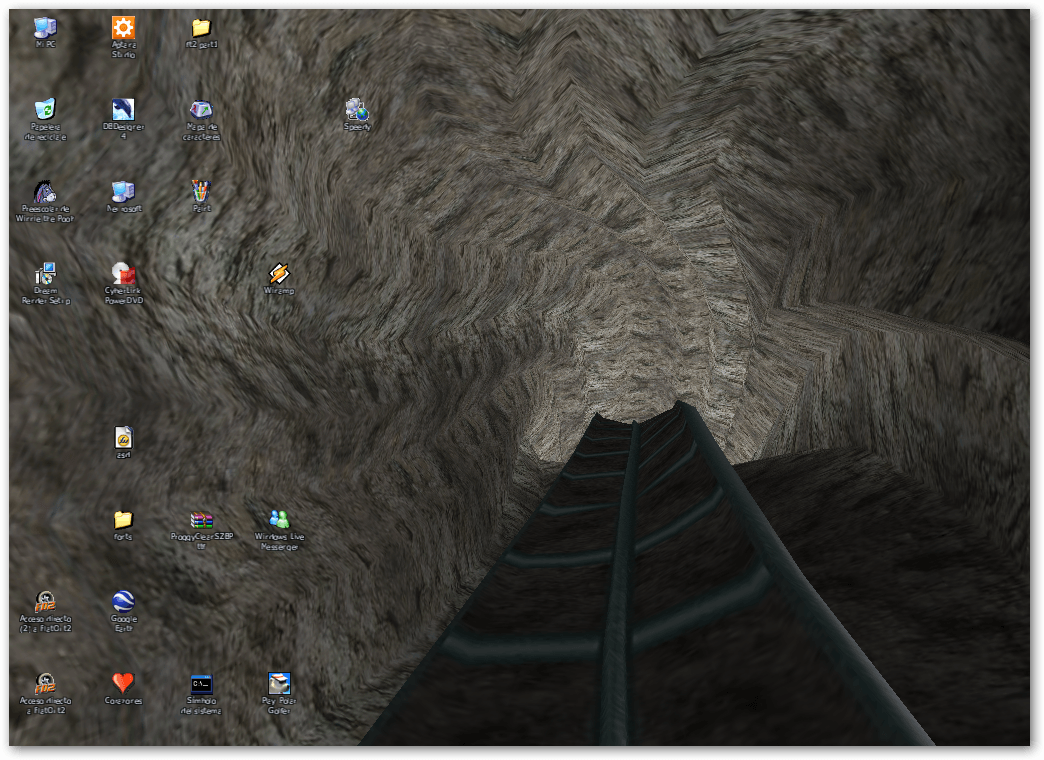Select the Dream Render Setup installer
The width and height of the screenshot is (1044, 760).
(45, 274)
